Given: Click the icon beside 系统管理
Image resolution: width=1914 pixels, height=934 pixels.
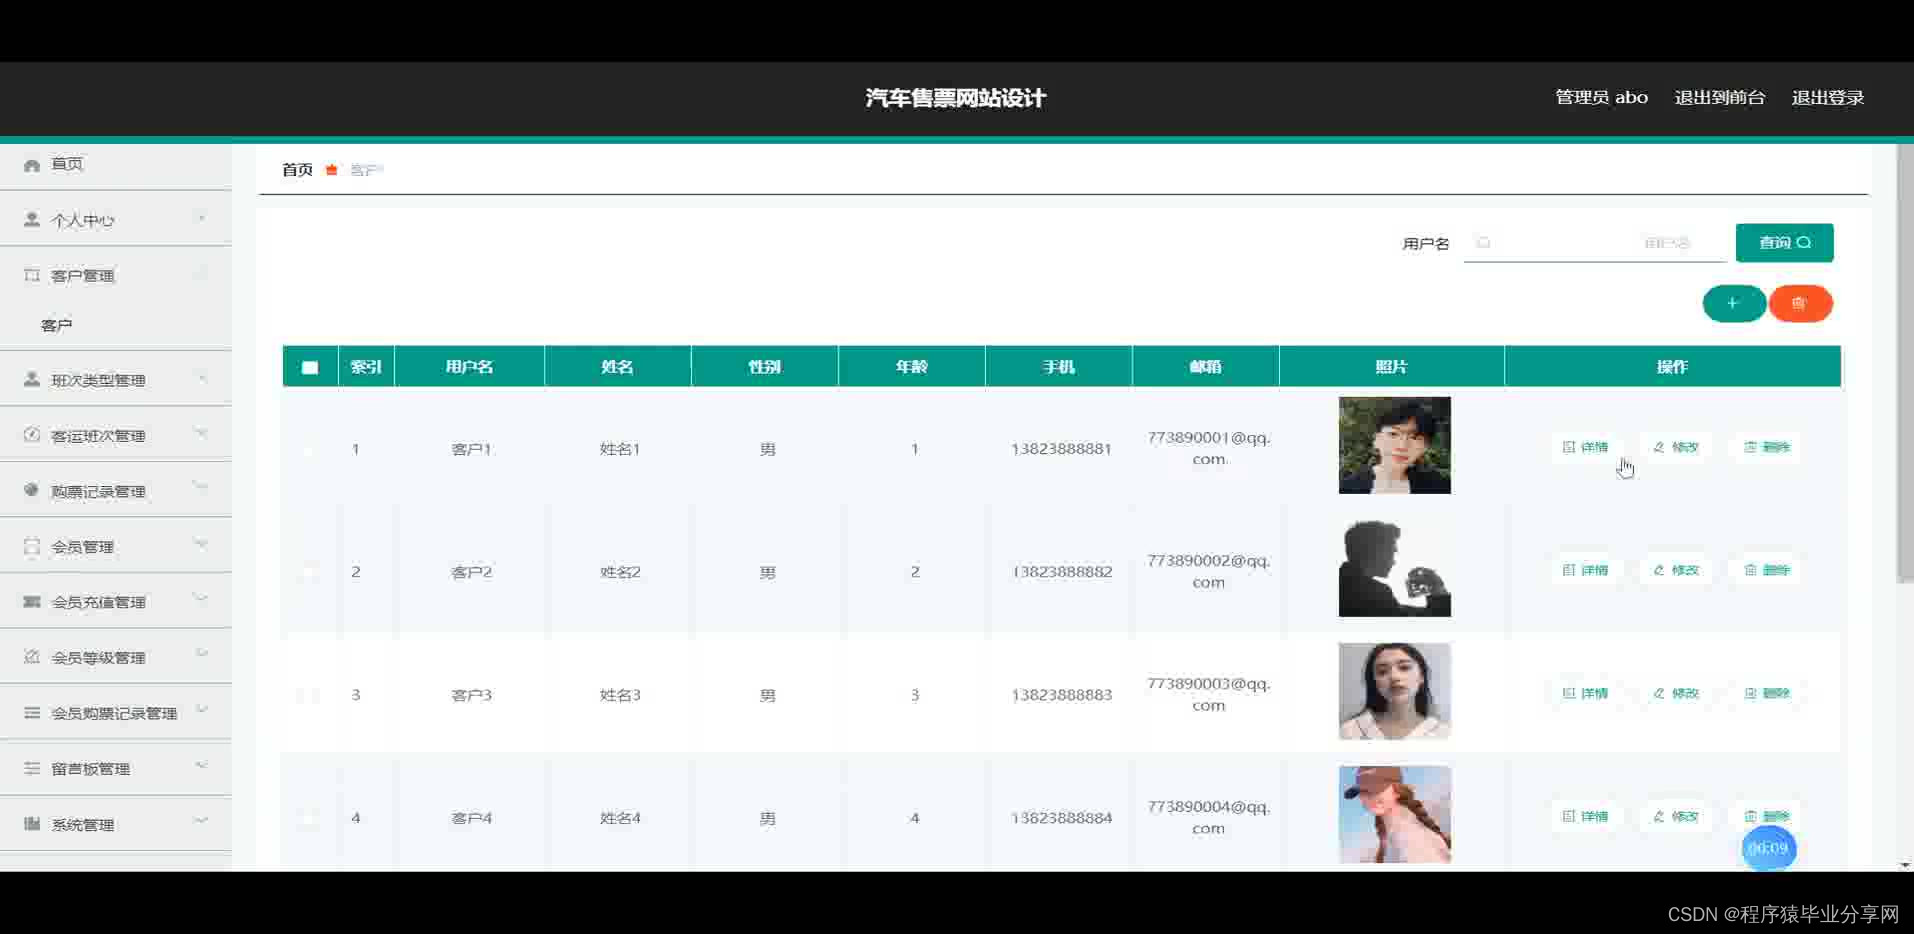Looking at the screenshot, I should [32, 824].
